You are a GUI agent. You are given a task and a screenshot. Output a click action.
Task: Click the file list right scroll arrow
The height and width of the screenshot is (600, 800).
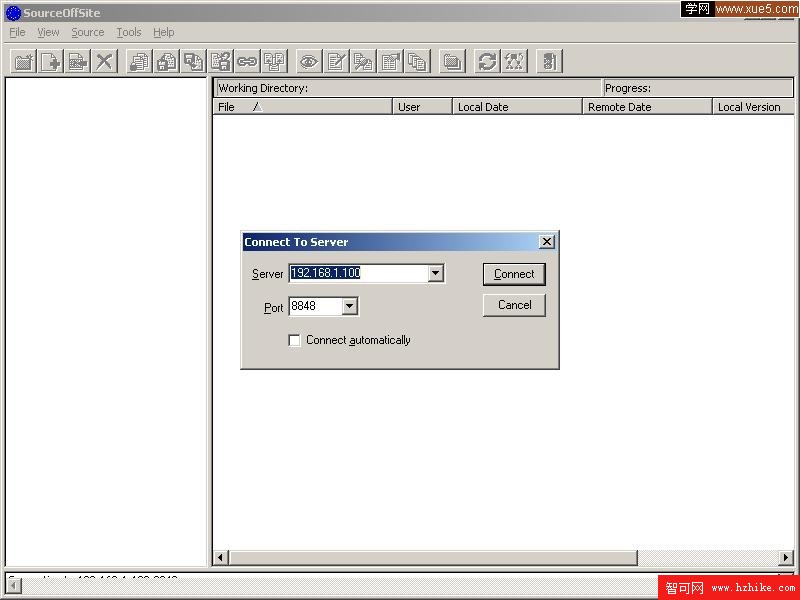click(786, 558)
